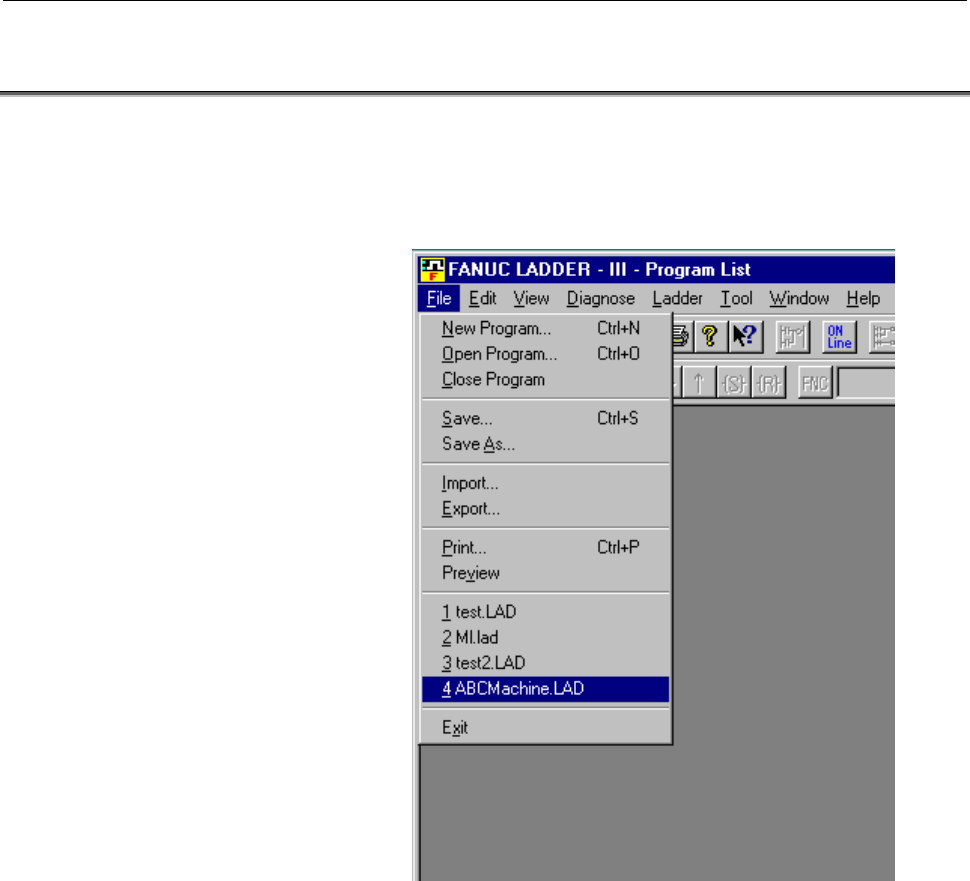Select Close Program menu entry
Viewport: 970px width, 881px height.
tap(546, 379)
